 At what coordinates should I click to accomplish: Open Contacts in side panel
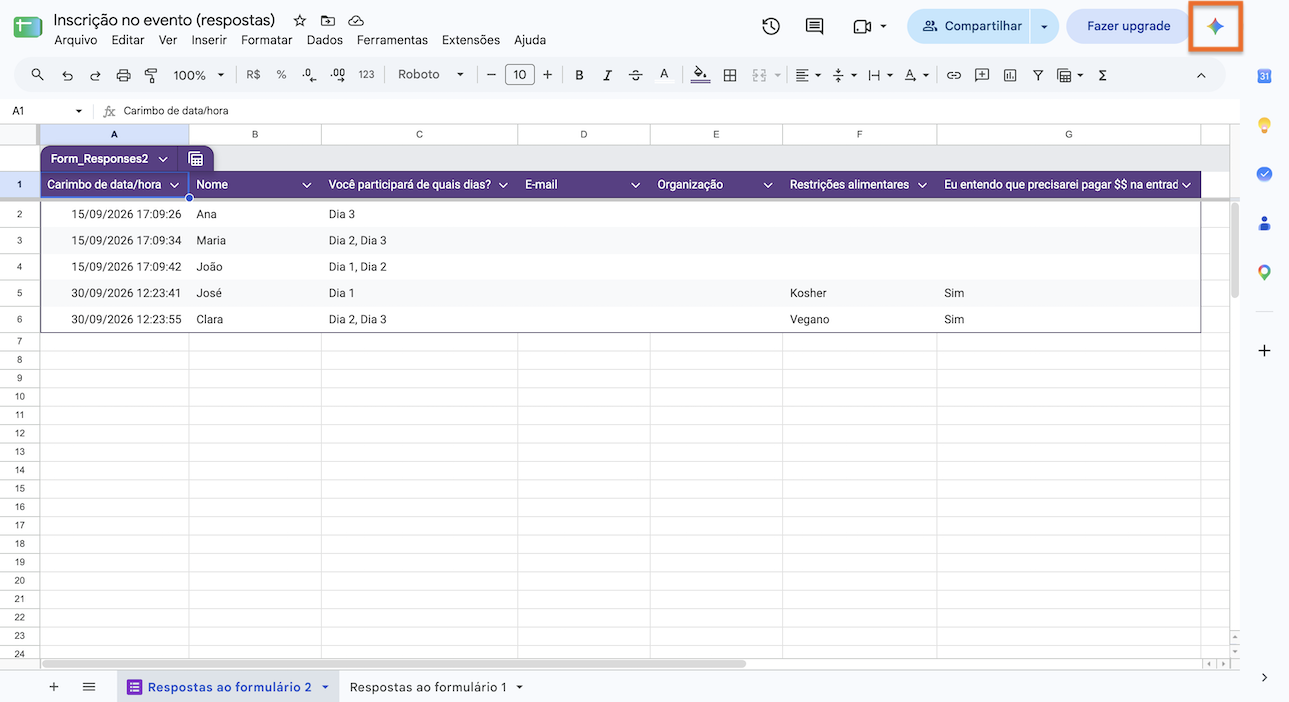pos(1264,223)
